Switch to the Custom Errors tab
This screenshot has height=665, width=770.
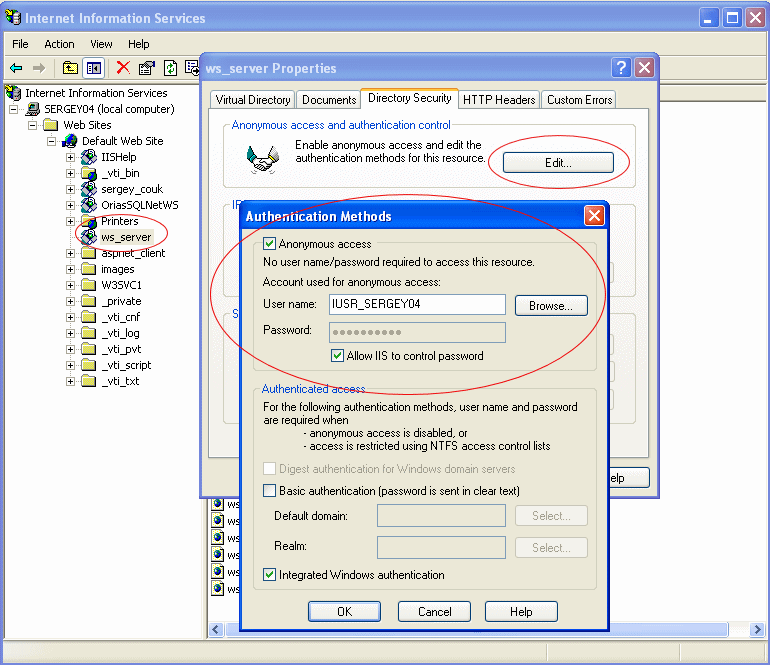click(x=579, y=100)
